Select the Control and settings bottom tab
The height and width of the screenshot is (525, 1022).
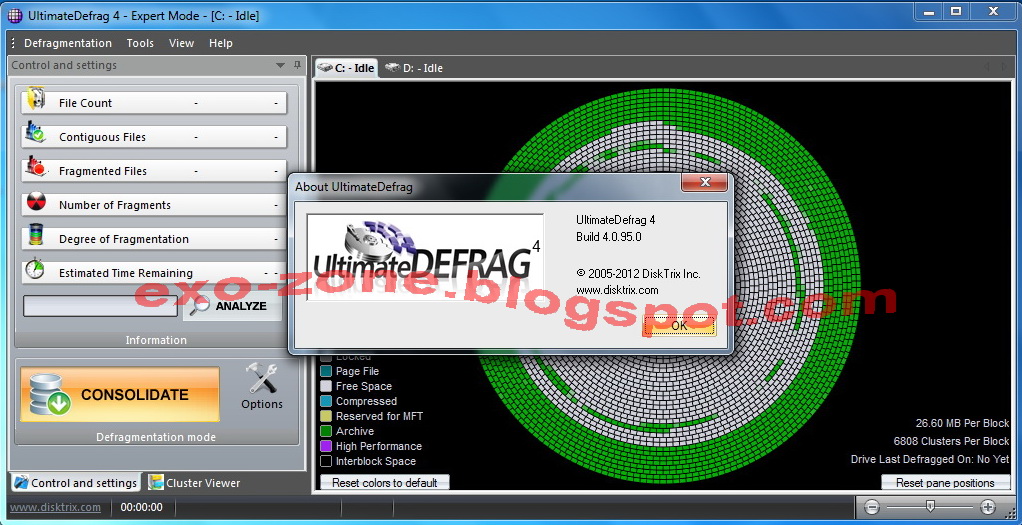75,483
